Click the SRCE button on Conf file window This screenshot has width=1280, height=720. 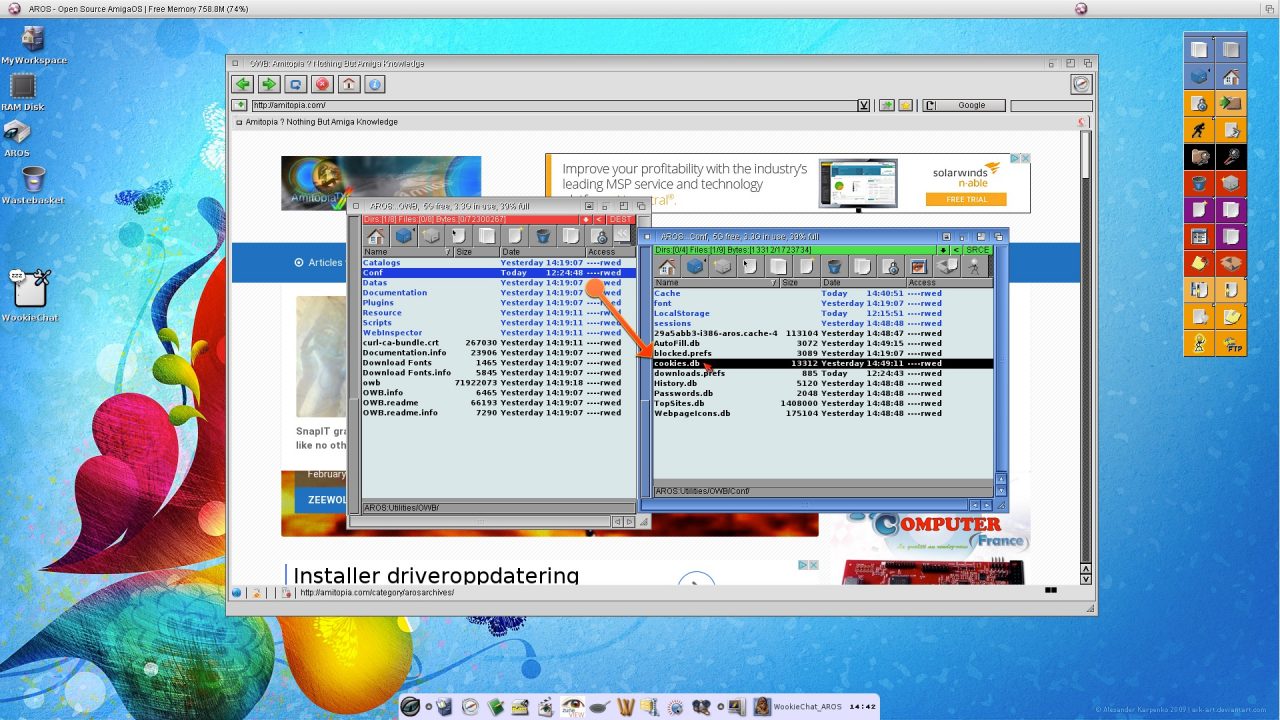pos(977,250)
